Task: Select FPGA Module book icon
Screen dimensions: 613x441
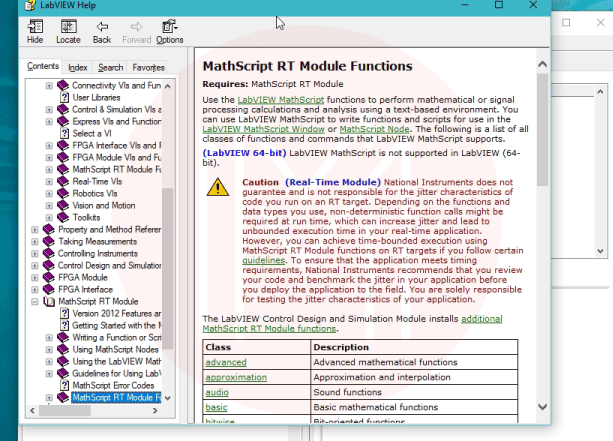Action: (49, 278)
